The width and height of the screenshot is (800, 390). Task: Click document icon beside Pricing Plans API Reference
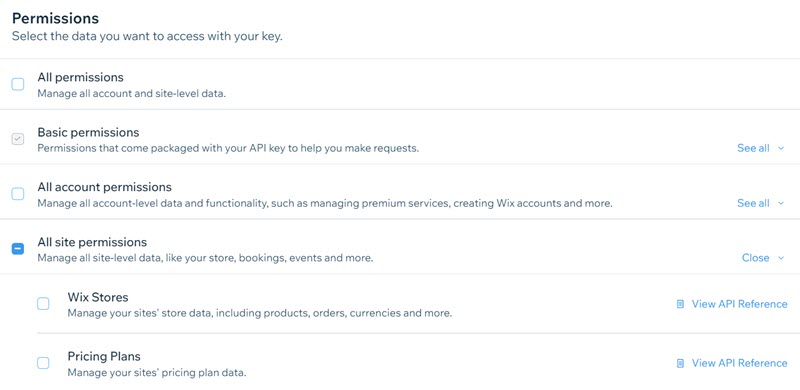(x=680, y=363)
